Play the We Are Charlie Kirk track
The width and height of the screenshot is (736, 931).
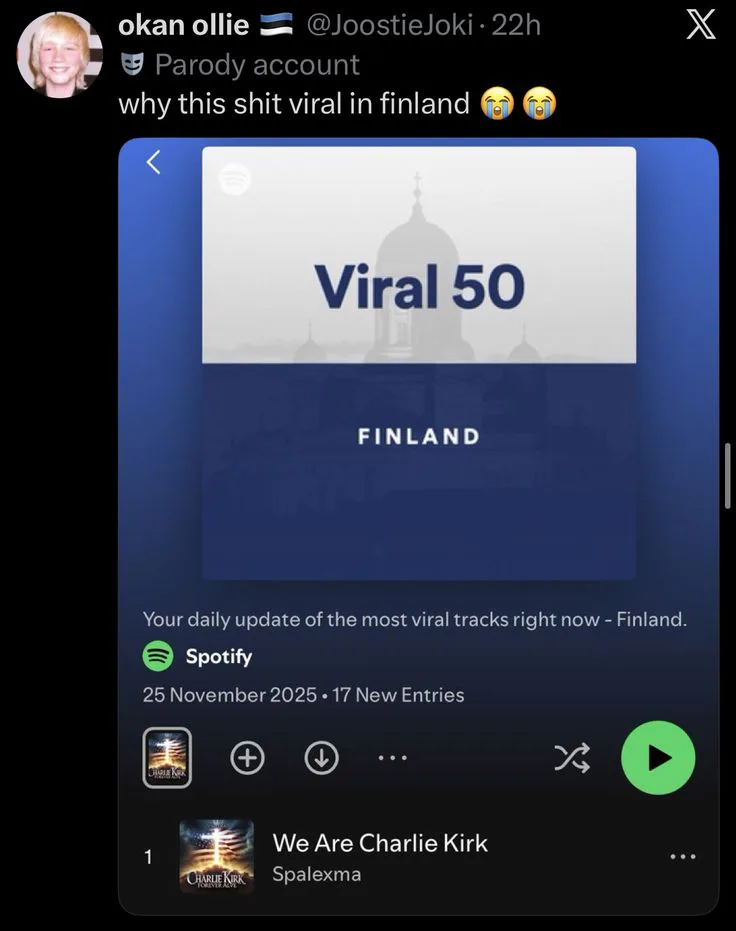[x=380, y=843]
